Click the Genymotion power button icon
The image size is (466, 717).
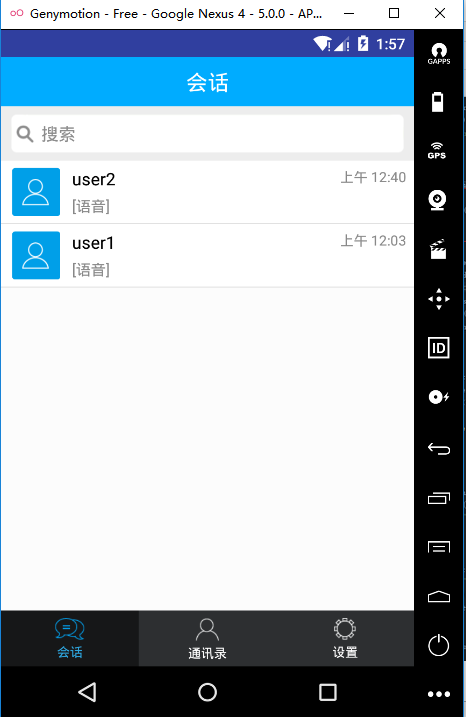point(438,645)
